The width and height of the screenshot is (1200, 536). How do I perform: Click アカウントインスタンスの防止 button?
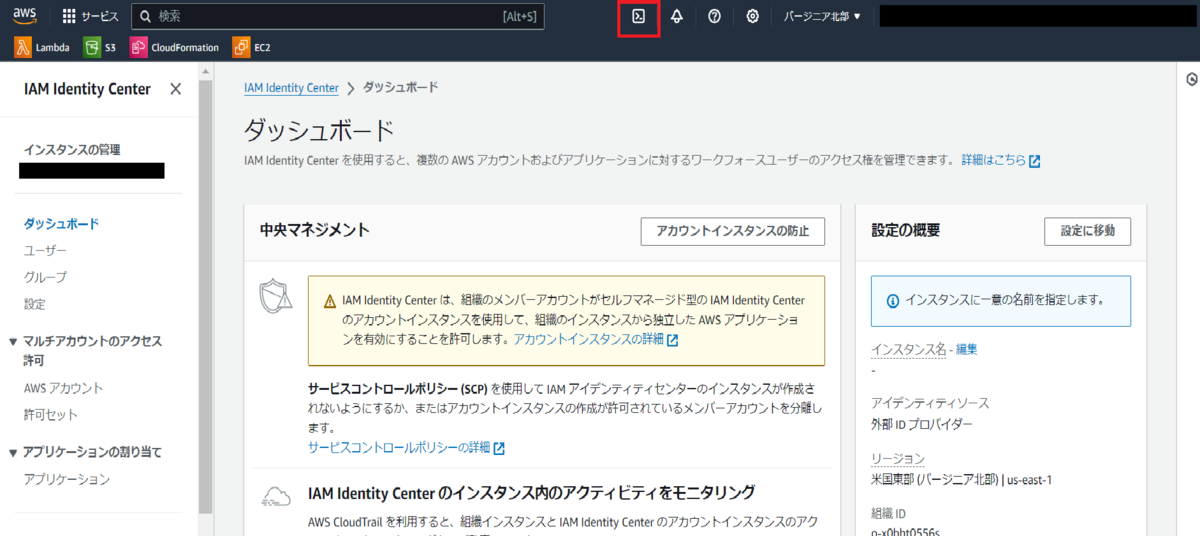[733, 230]
